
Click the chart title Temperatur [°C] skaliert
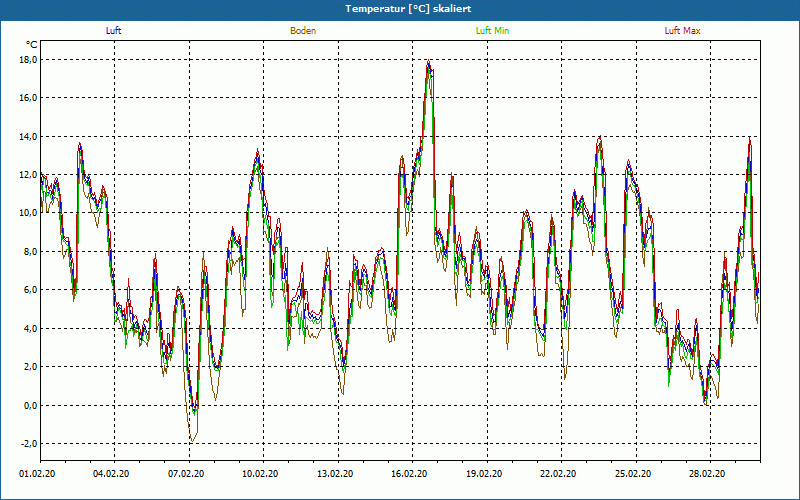[408, 9]
